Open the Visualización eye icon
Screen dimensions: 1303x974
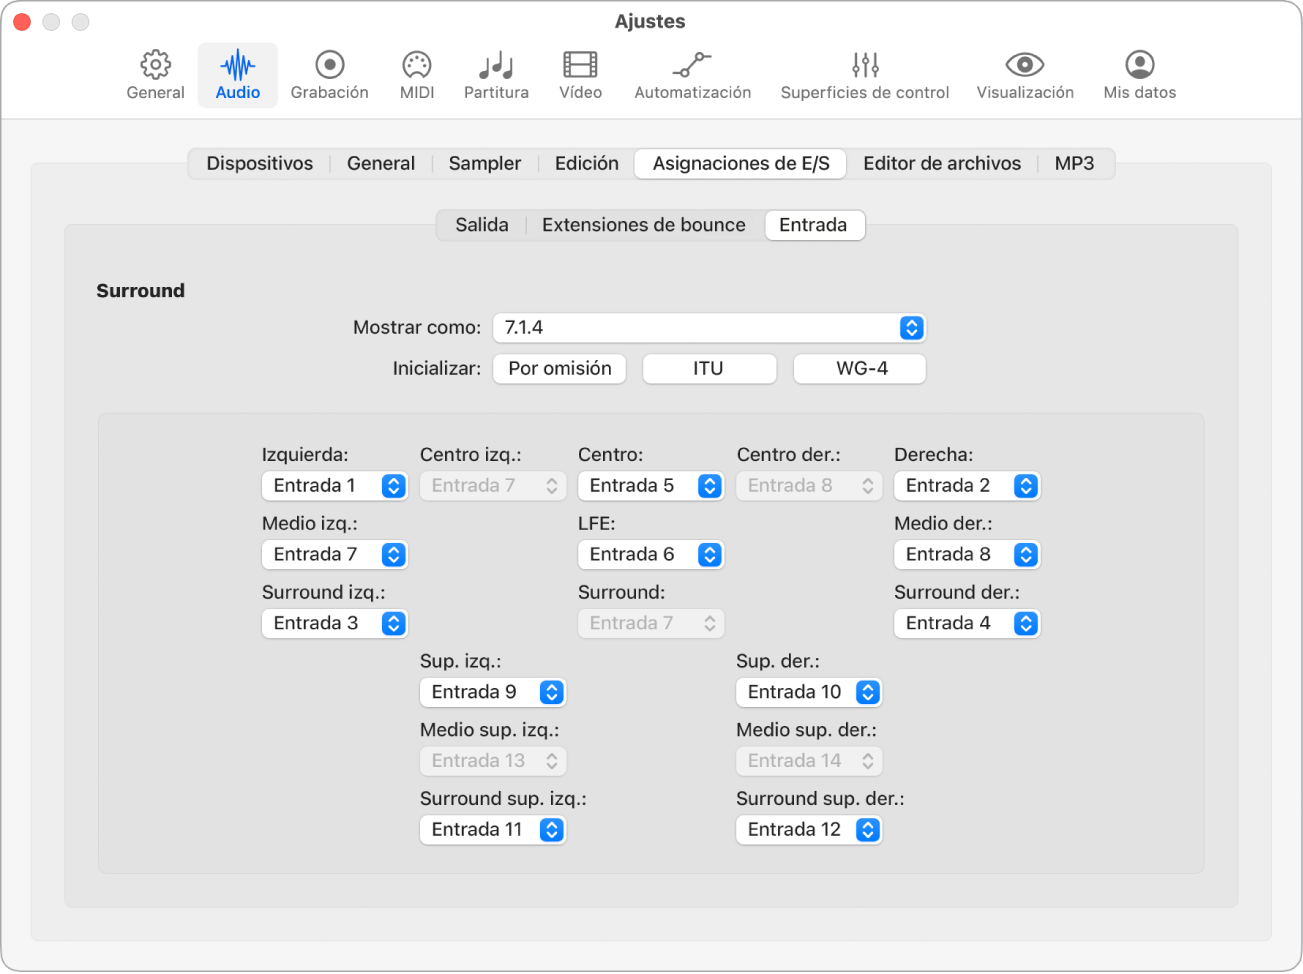[x=1025, y=65]
